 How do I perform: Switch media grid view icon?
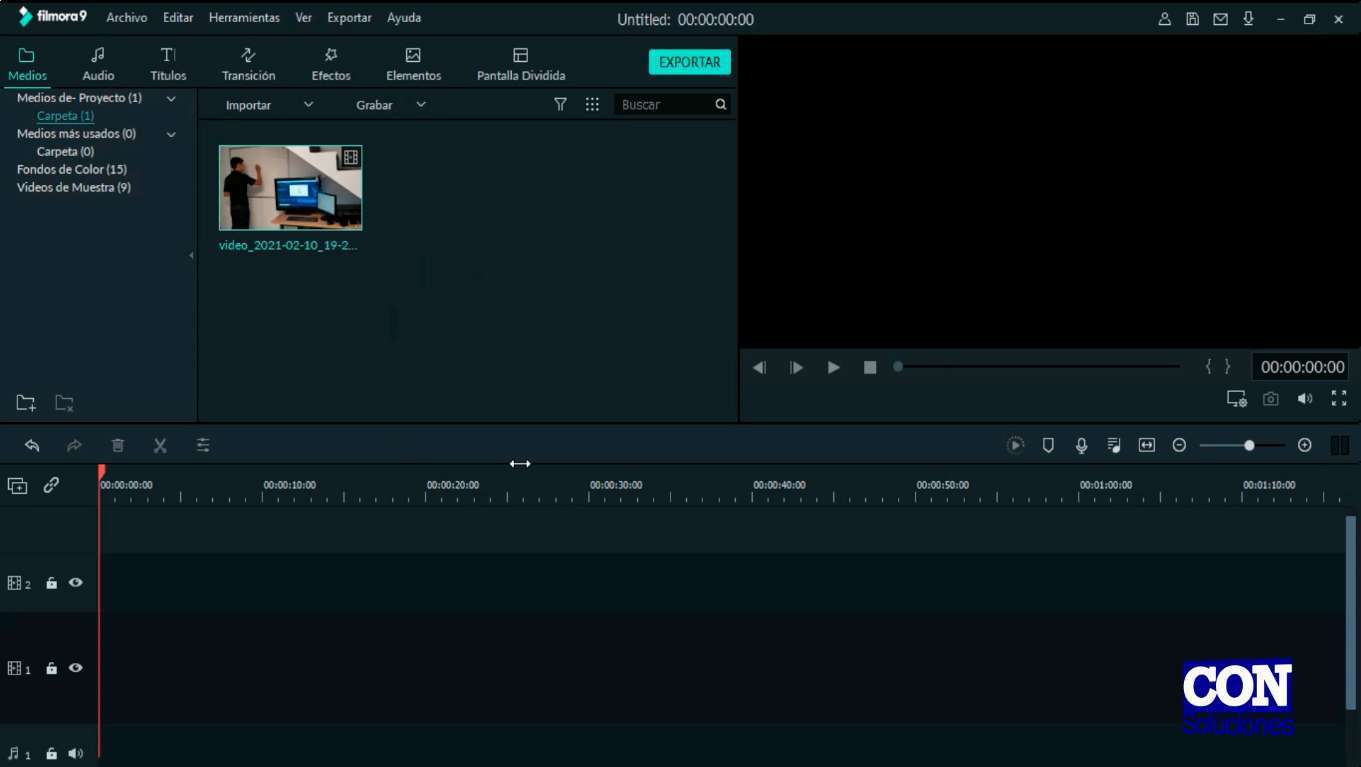(592, 104)
